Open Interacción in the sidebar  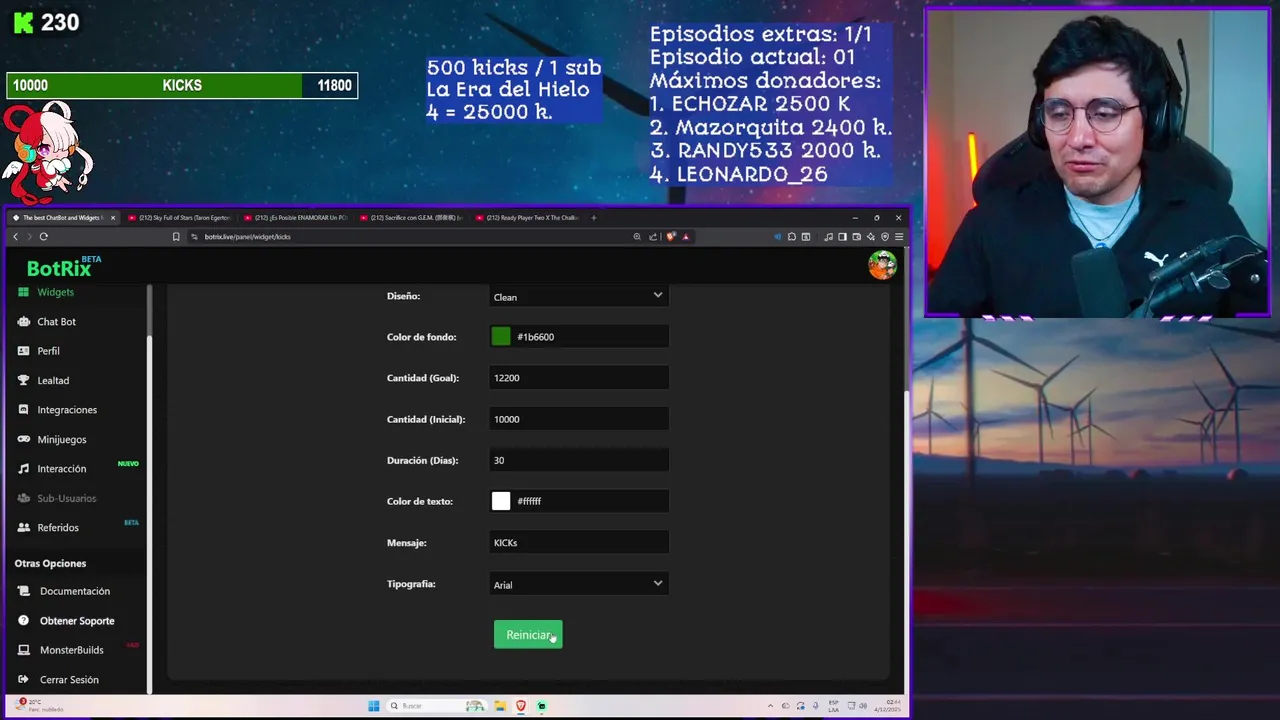click(x=62, y=469)
